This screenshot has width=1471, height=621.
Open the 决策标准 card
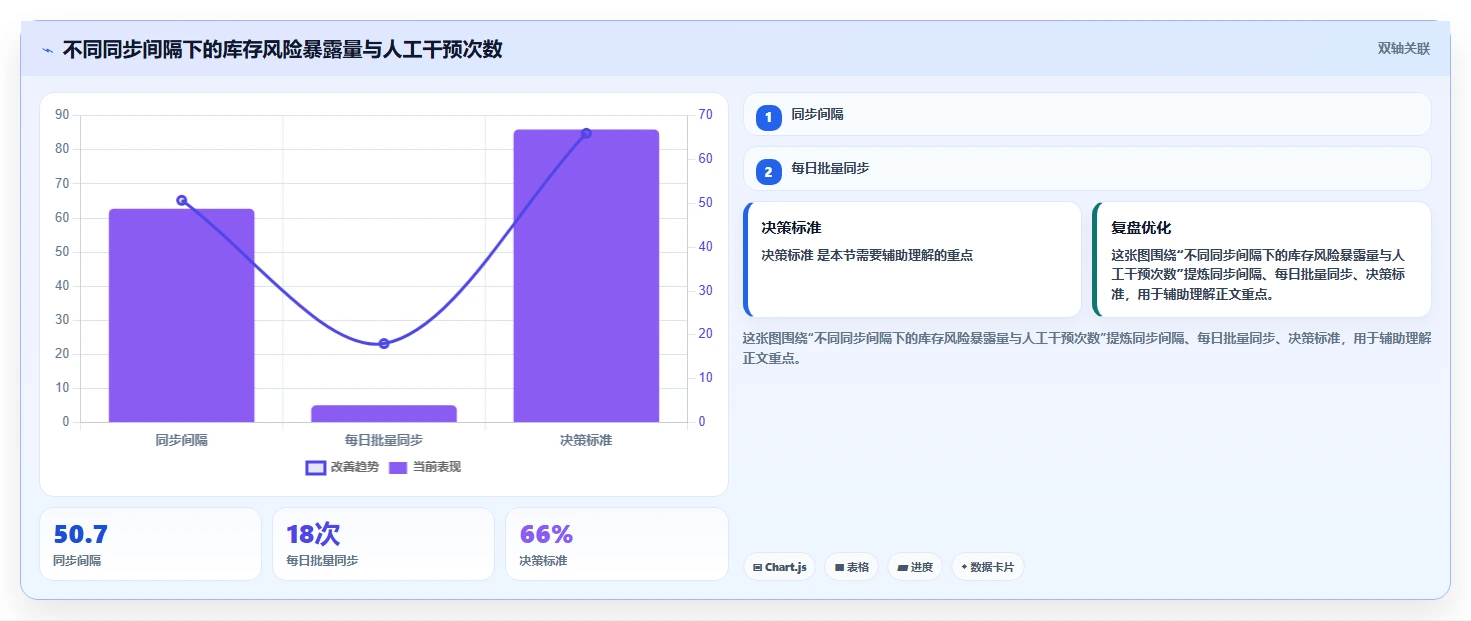point(912,260)
